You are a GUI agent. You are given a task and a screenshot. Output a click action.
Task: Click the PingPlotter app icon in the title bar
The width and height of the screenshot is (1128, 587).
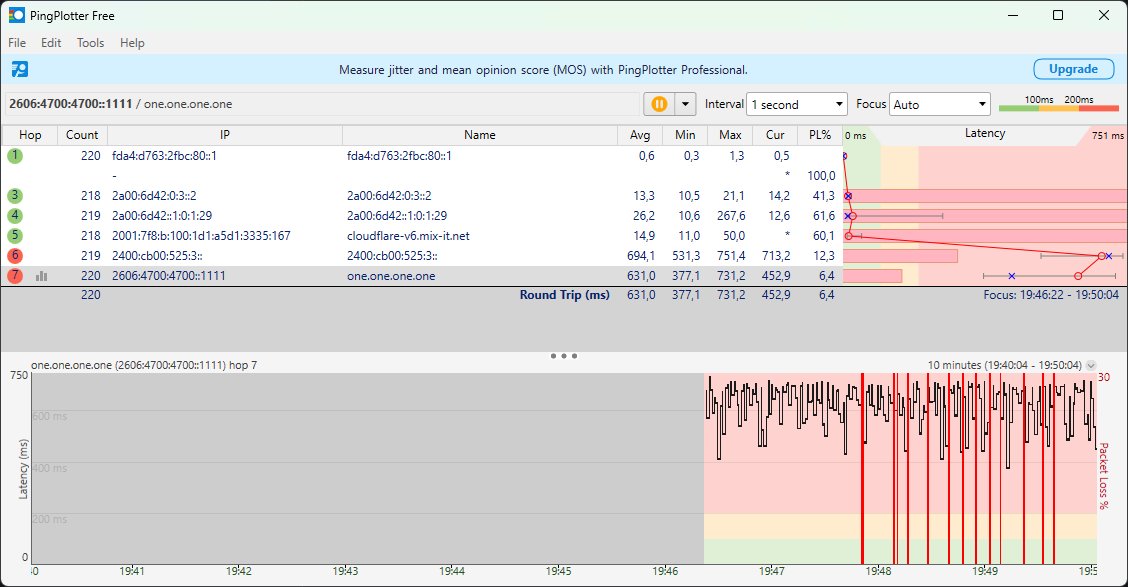point(17,15)
